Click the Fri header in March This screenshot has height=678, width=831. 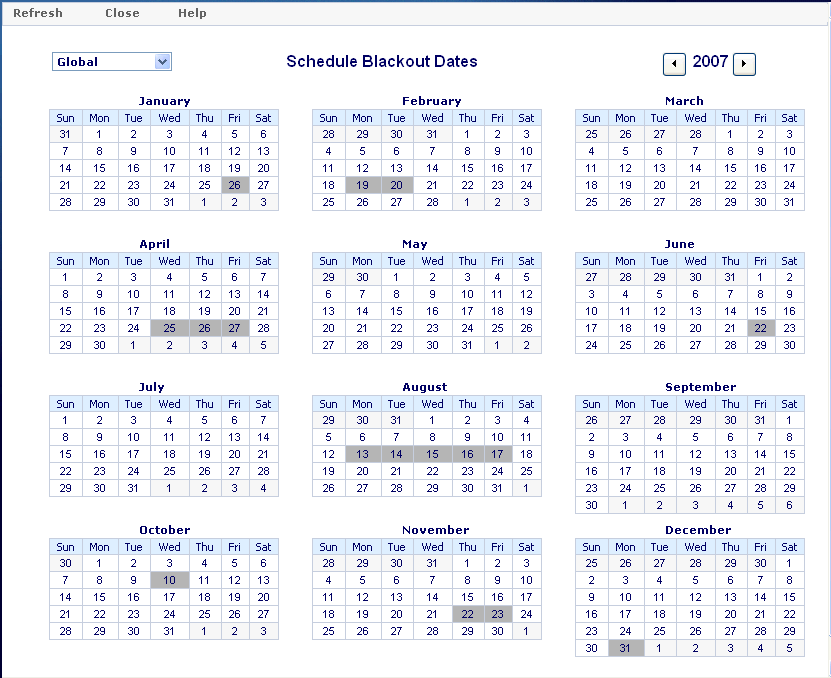pos(761,118)
